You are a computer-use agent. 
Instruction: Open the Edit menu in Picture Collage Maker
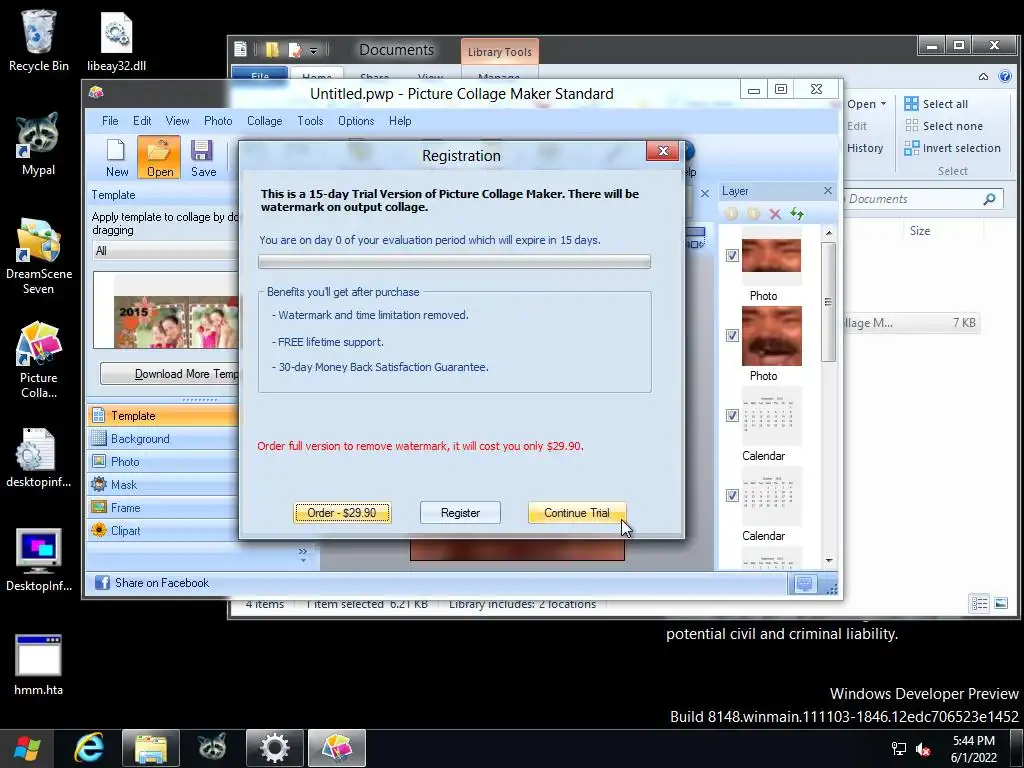click(142, 121)
